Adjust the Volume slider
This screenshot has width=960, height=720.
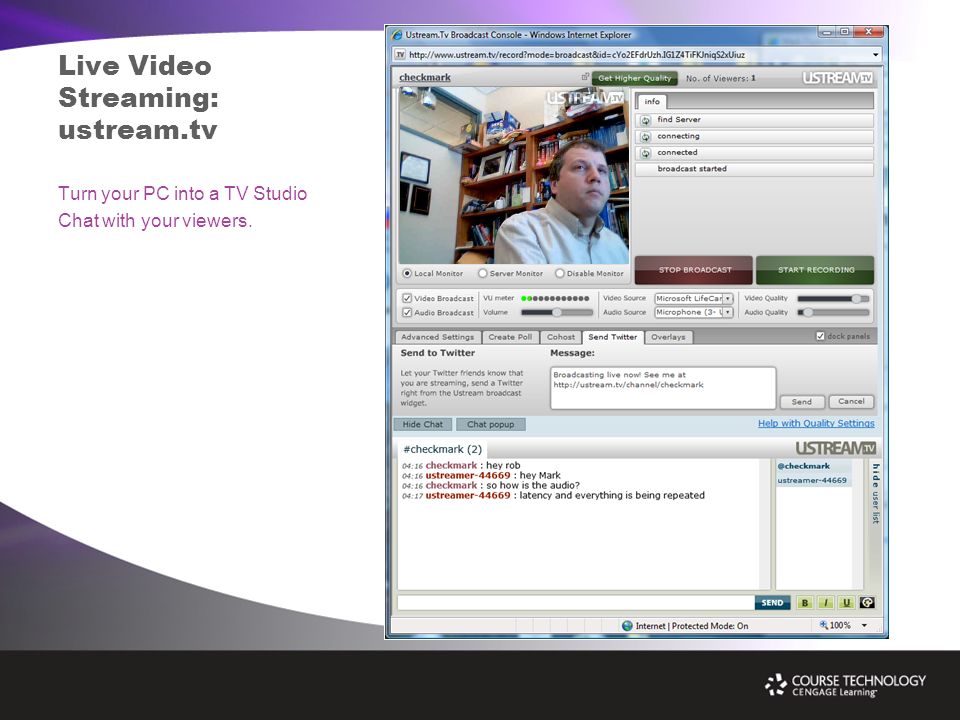point(557,312)
